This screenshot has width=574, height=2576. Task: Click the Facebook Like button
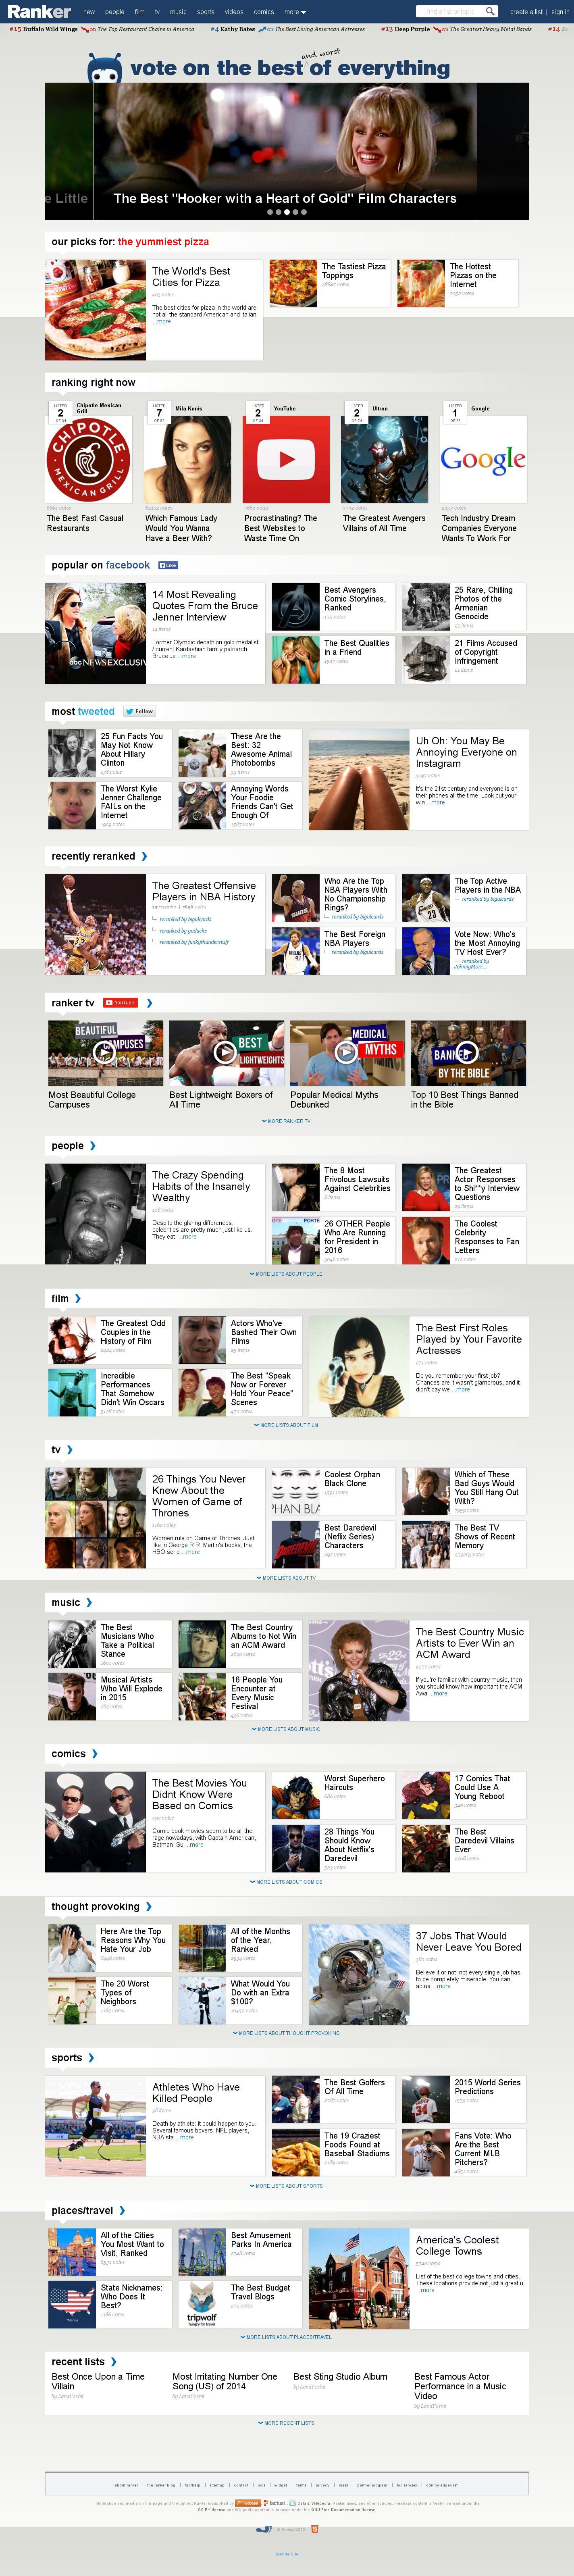168,565
